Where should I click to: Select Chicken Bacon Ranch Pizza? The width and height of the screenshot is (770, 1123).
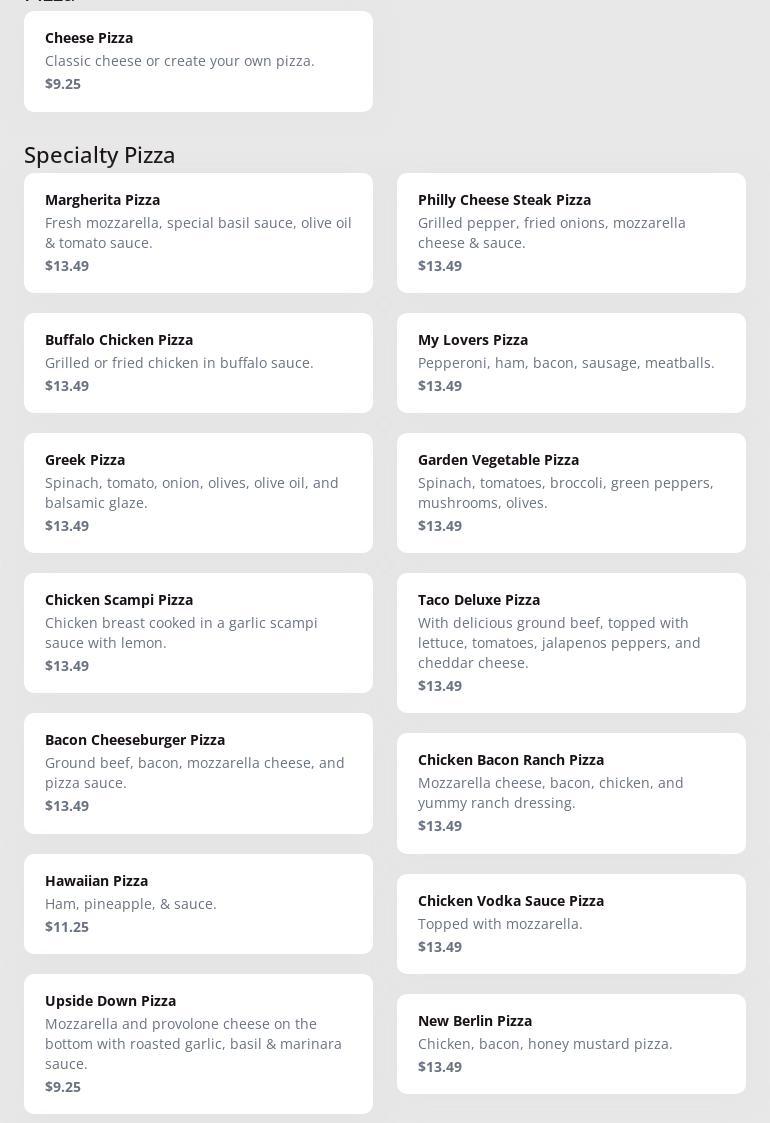coord(571,792)
